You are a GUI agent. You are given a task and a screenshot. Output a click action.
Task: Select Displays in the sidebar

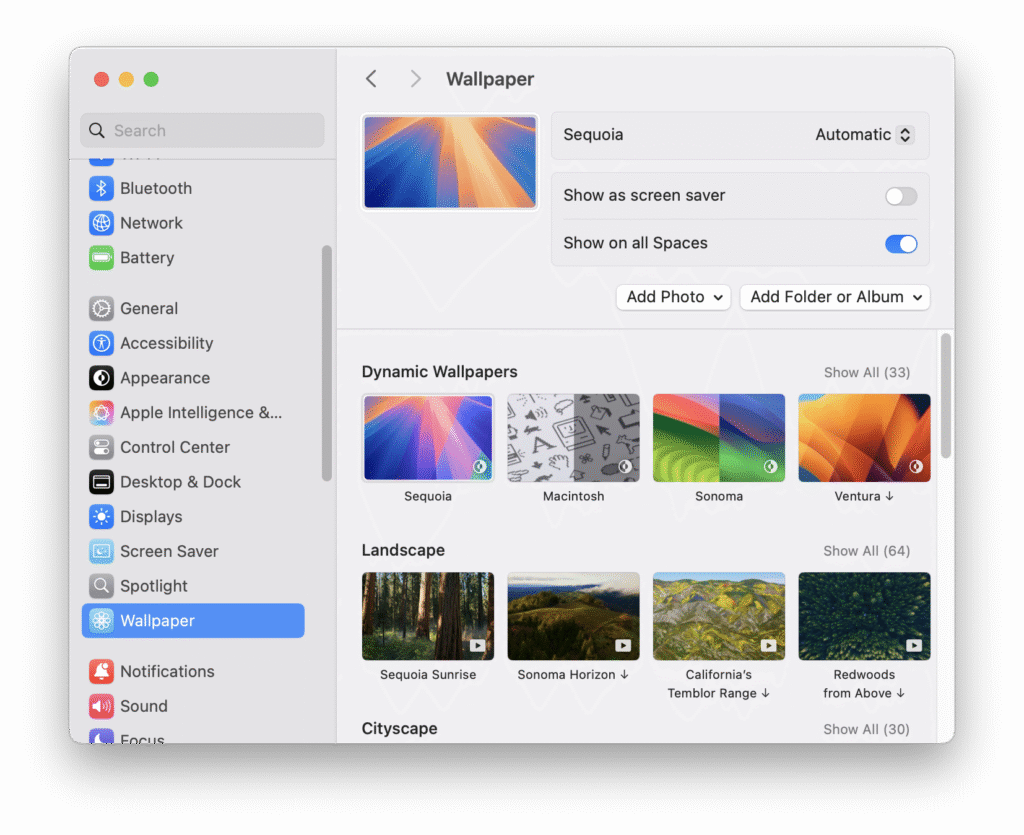coord(193,516)
